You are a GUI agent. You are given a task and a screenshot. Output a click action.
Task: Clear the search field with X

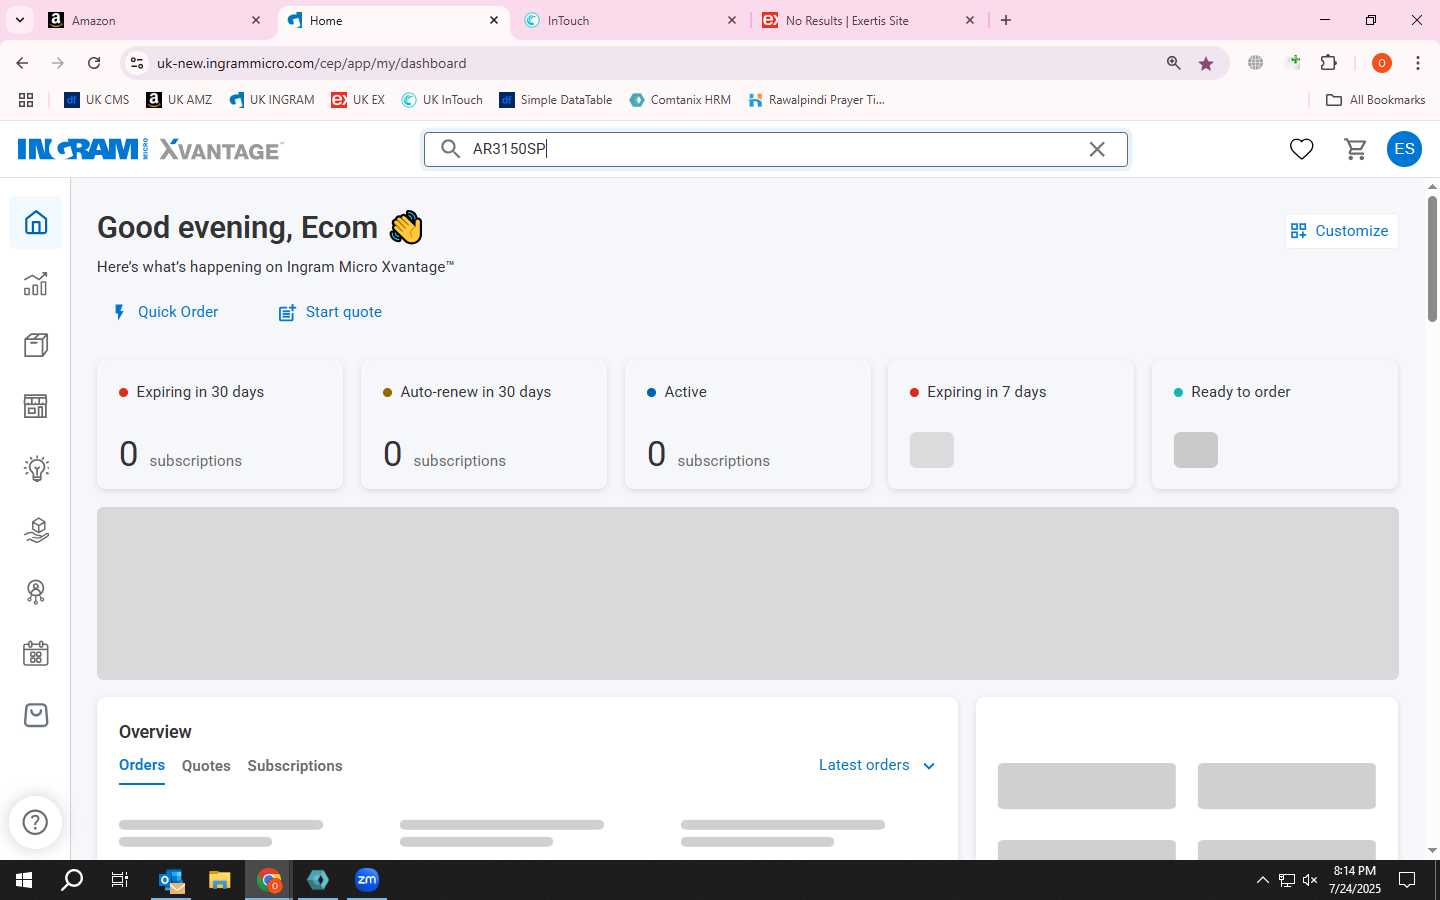tap(1097, 149)
